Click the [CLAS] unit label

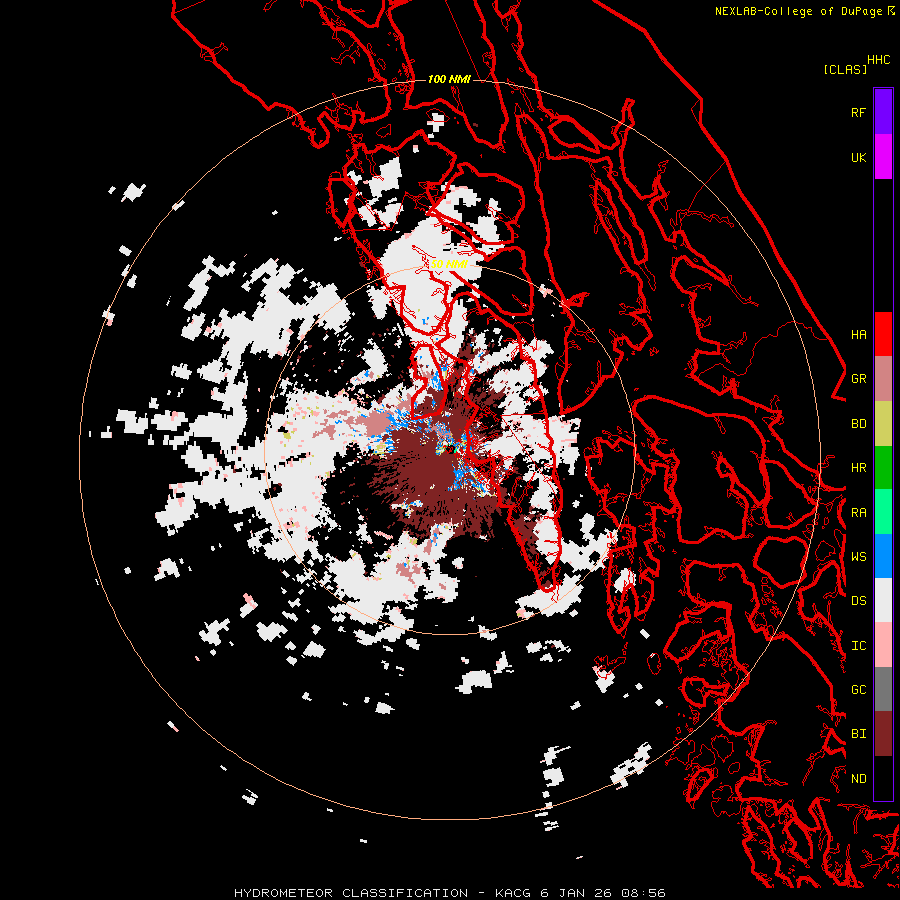pyautogui.click(x=845, y=69)
